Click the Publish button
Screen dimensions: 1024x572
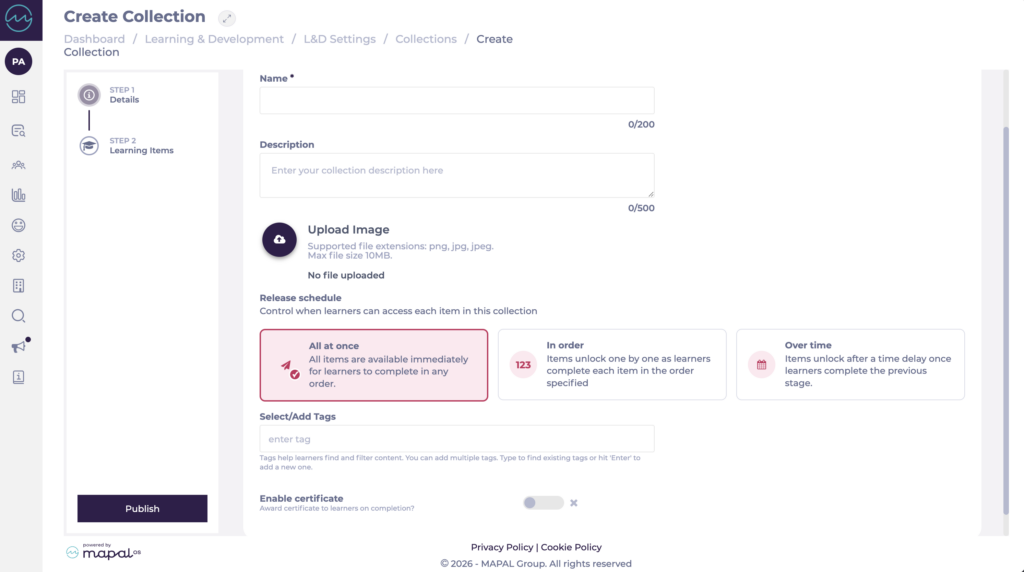tap(142, 509)
